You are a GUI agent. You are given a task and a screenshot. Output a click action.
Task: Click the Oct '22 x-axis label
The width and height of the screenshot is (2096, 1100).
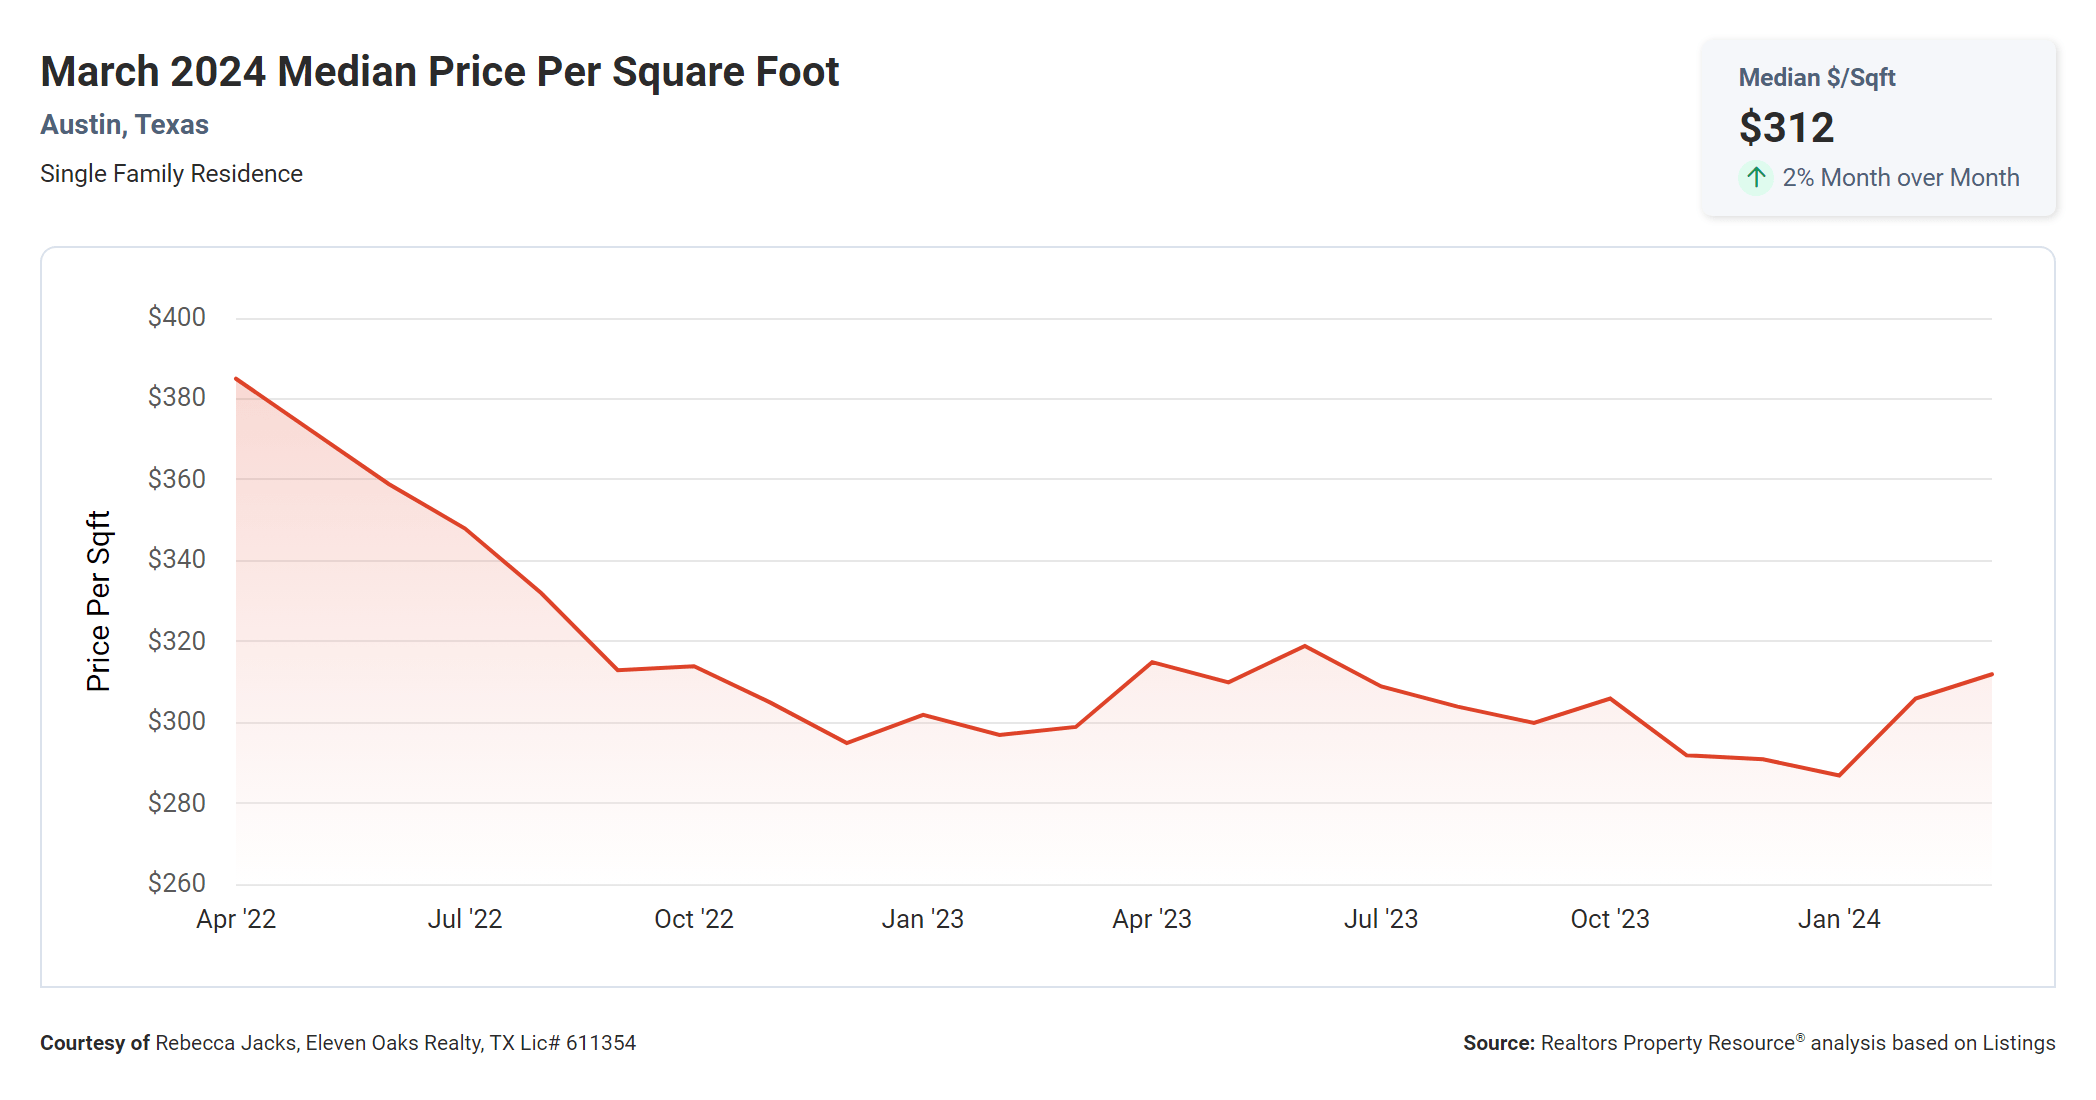(x=694, y=919)
